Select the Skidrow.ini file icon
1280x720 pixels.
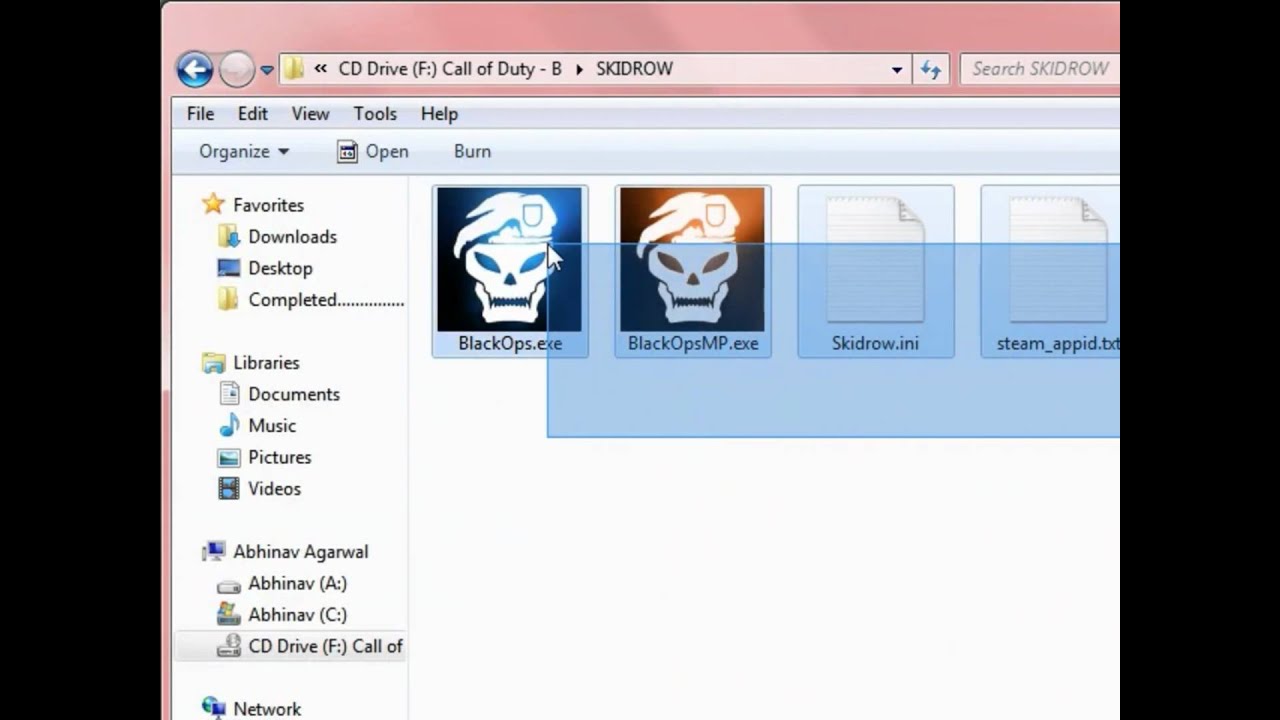875,260
